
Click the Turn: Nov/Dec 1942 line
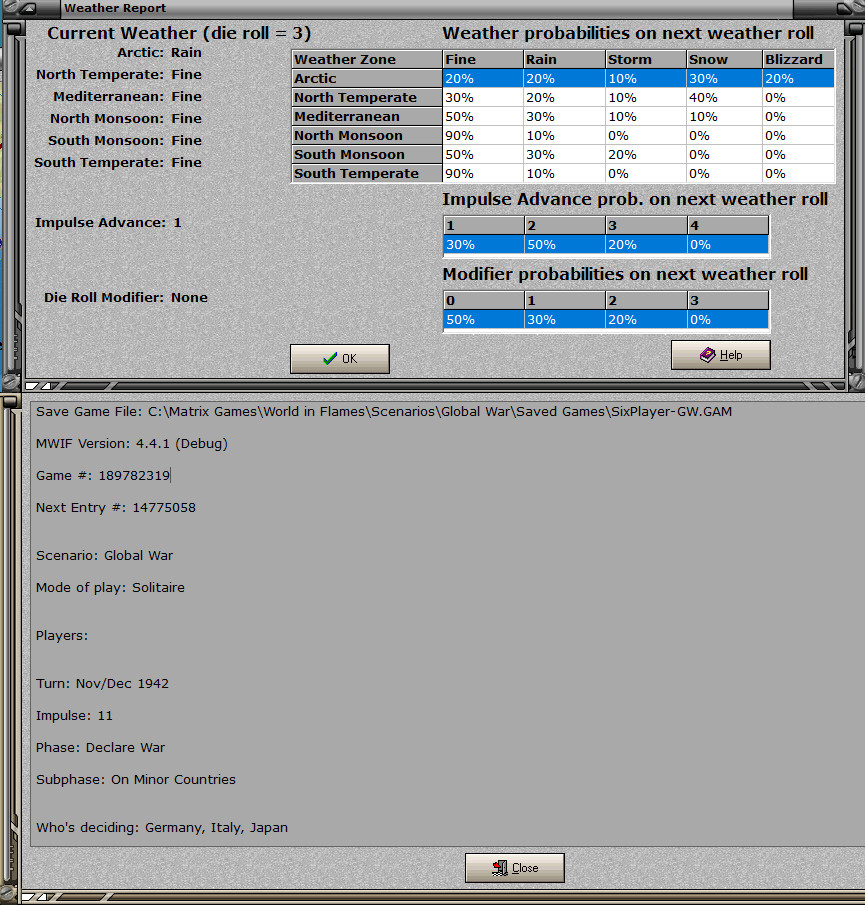[102, 684]
